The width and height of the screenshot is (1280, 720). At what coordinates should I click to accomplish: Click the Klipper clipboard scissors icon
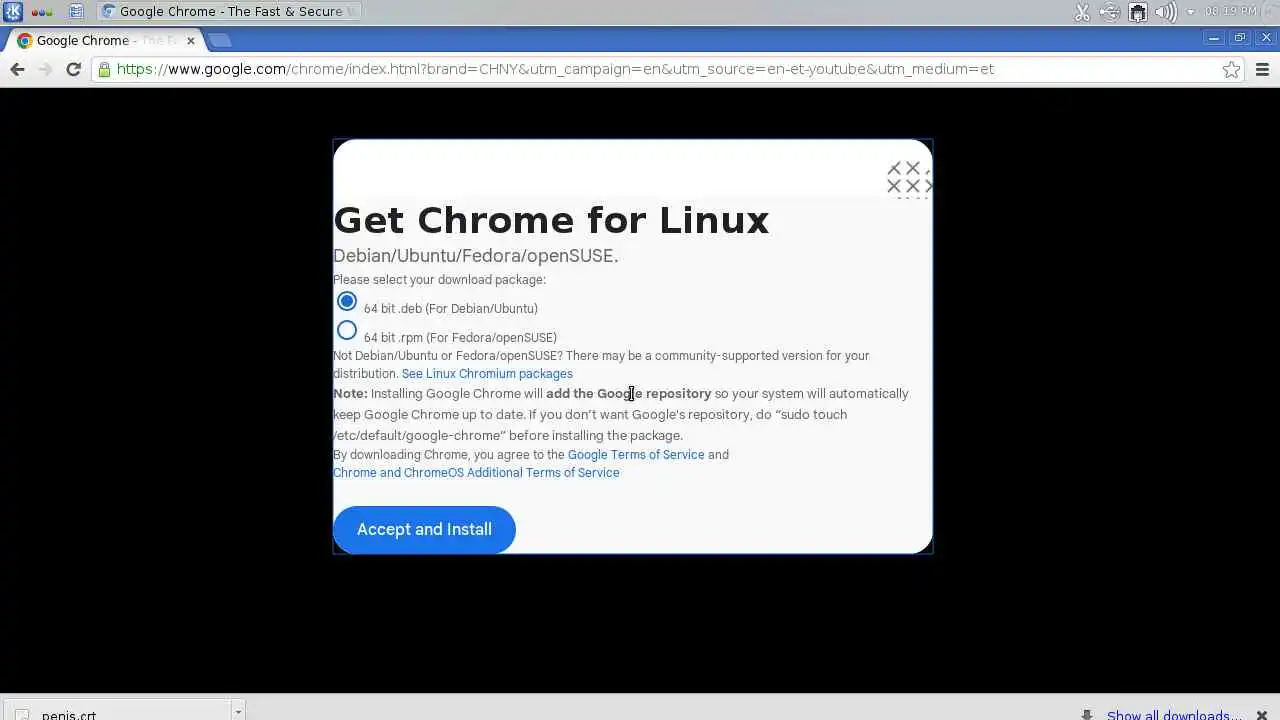click(1082, 12)
